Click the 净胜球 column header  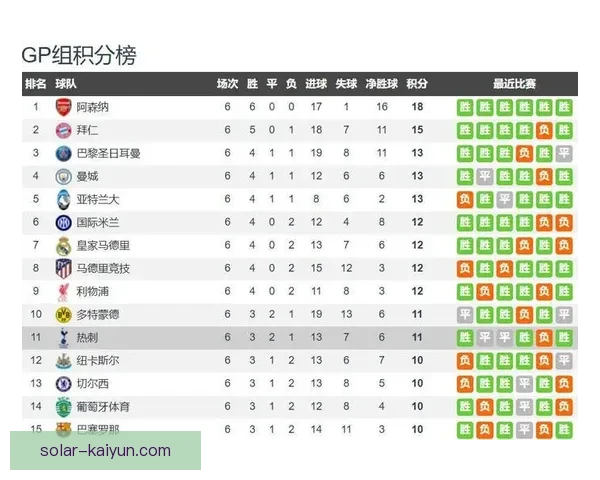[381, 84]
